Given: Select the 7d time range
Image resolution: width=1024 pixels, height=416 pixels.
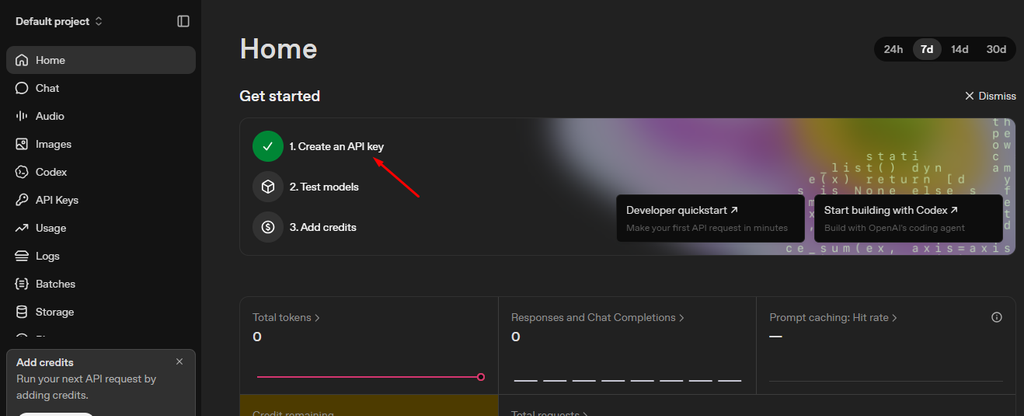Looking at the screenshot, I should (x=927, y=49).
